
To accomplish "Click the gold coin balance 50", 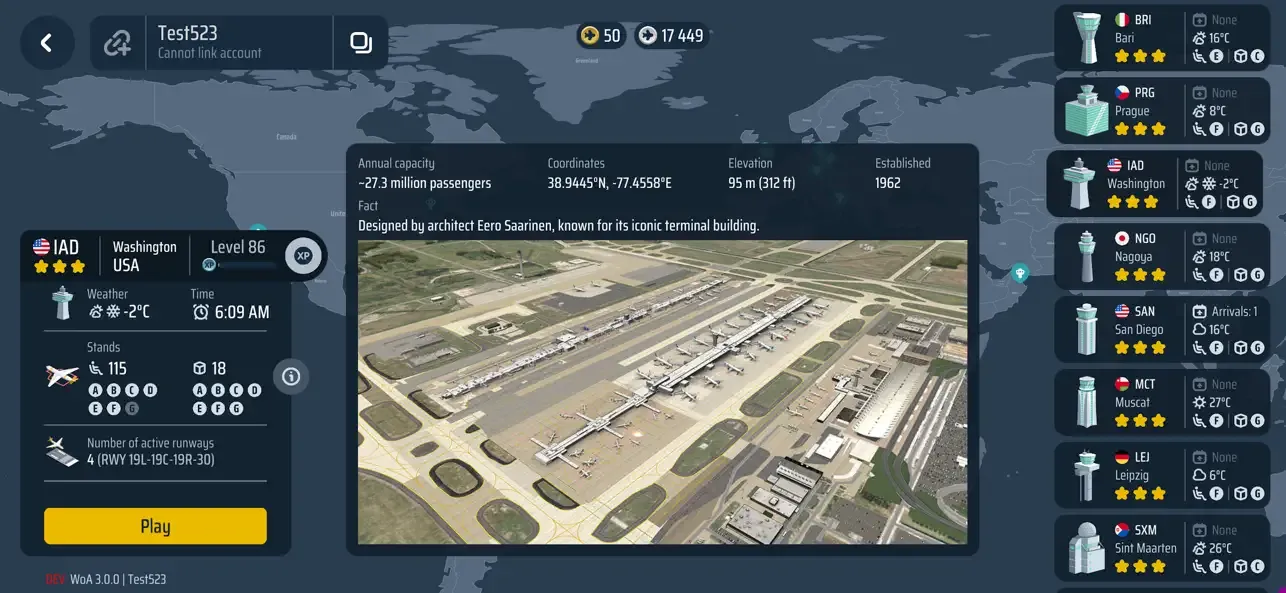I will (601, 36).
